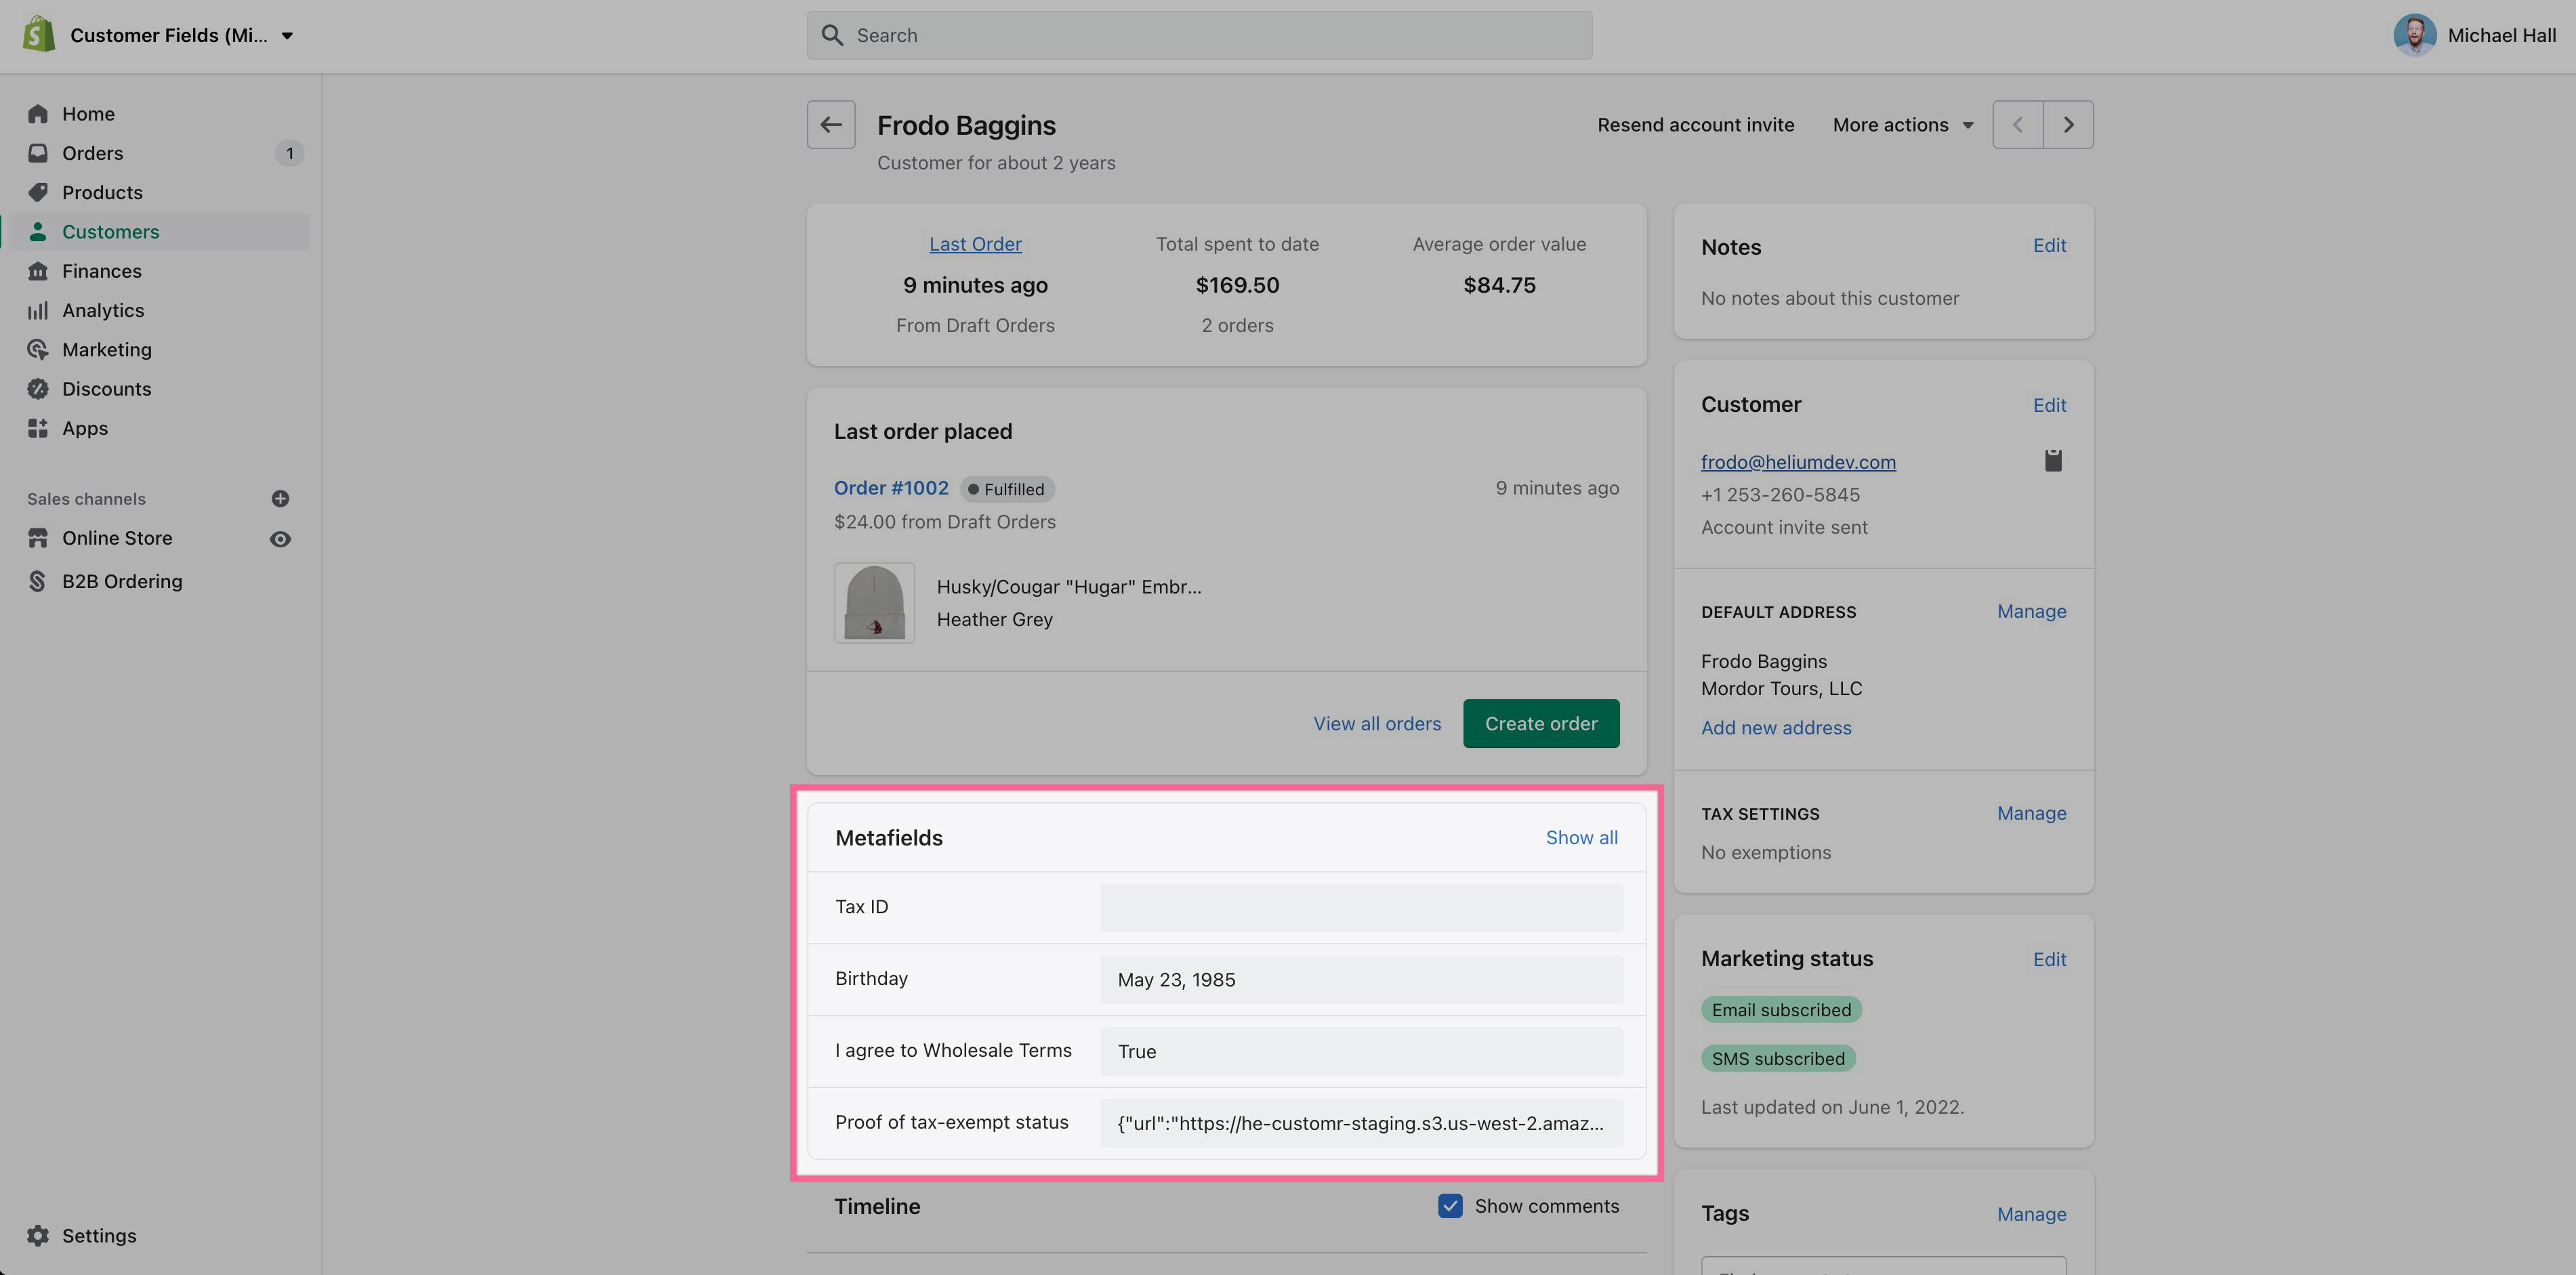Click the Email subscribed badge
This screenshot has width=2576, height=1275.
[x=1781, y=1010]
